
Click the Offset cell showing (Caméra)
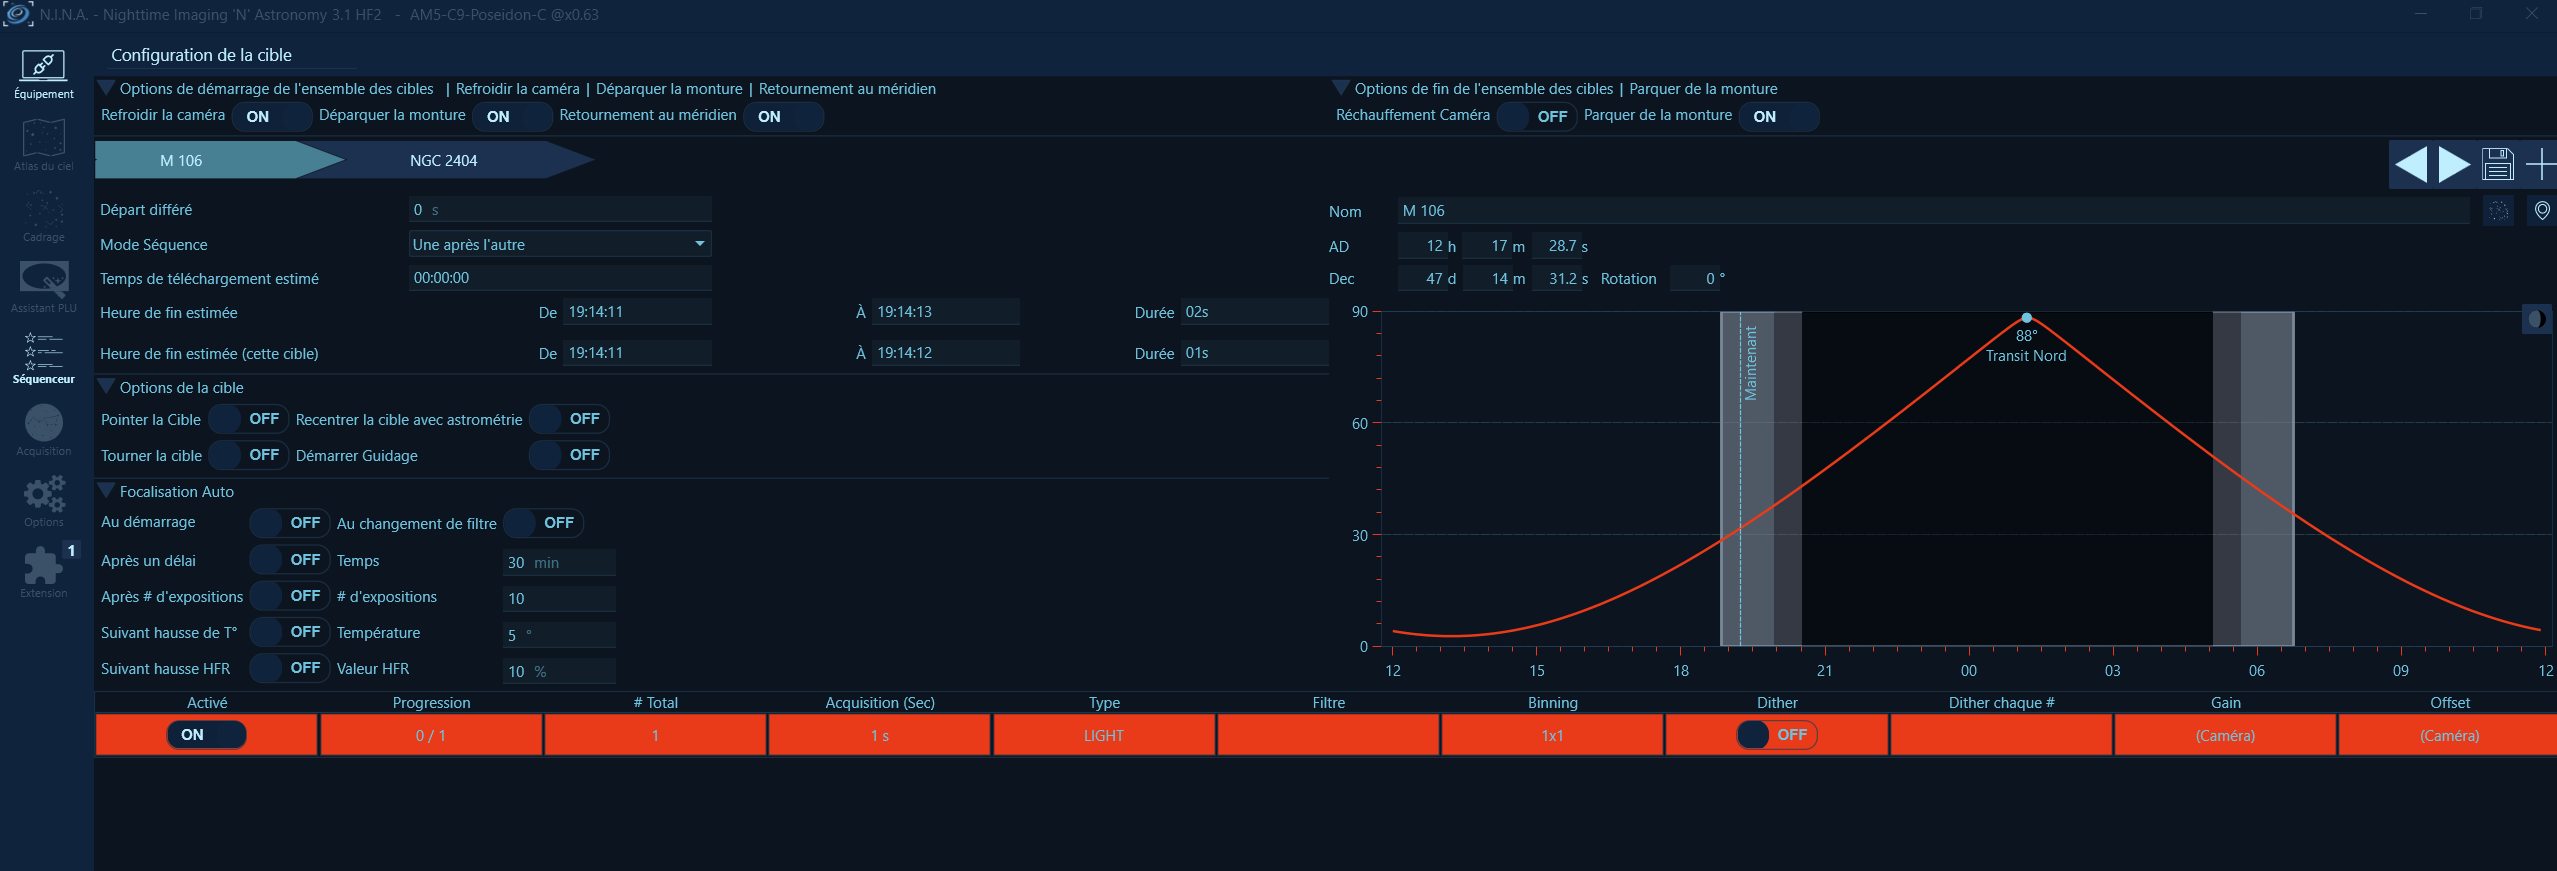(2449, 735)
